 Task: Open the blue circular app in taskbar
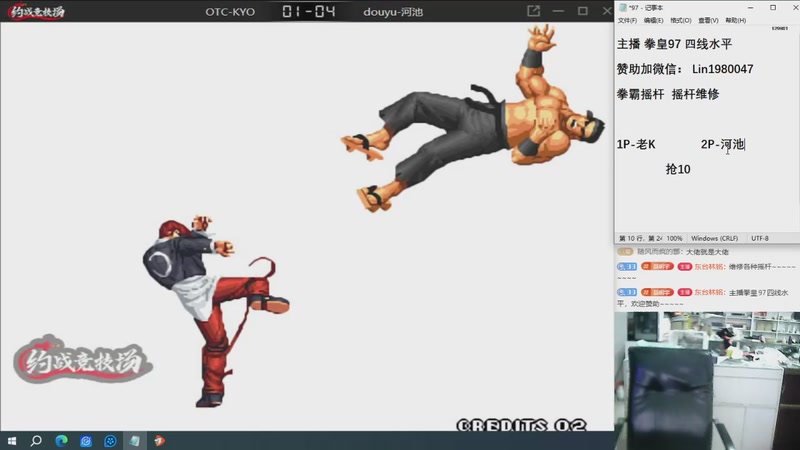point(86,440)
